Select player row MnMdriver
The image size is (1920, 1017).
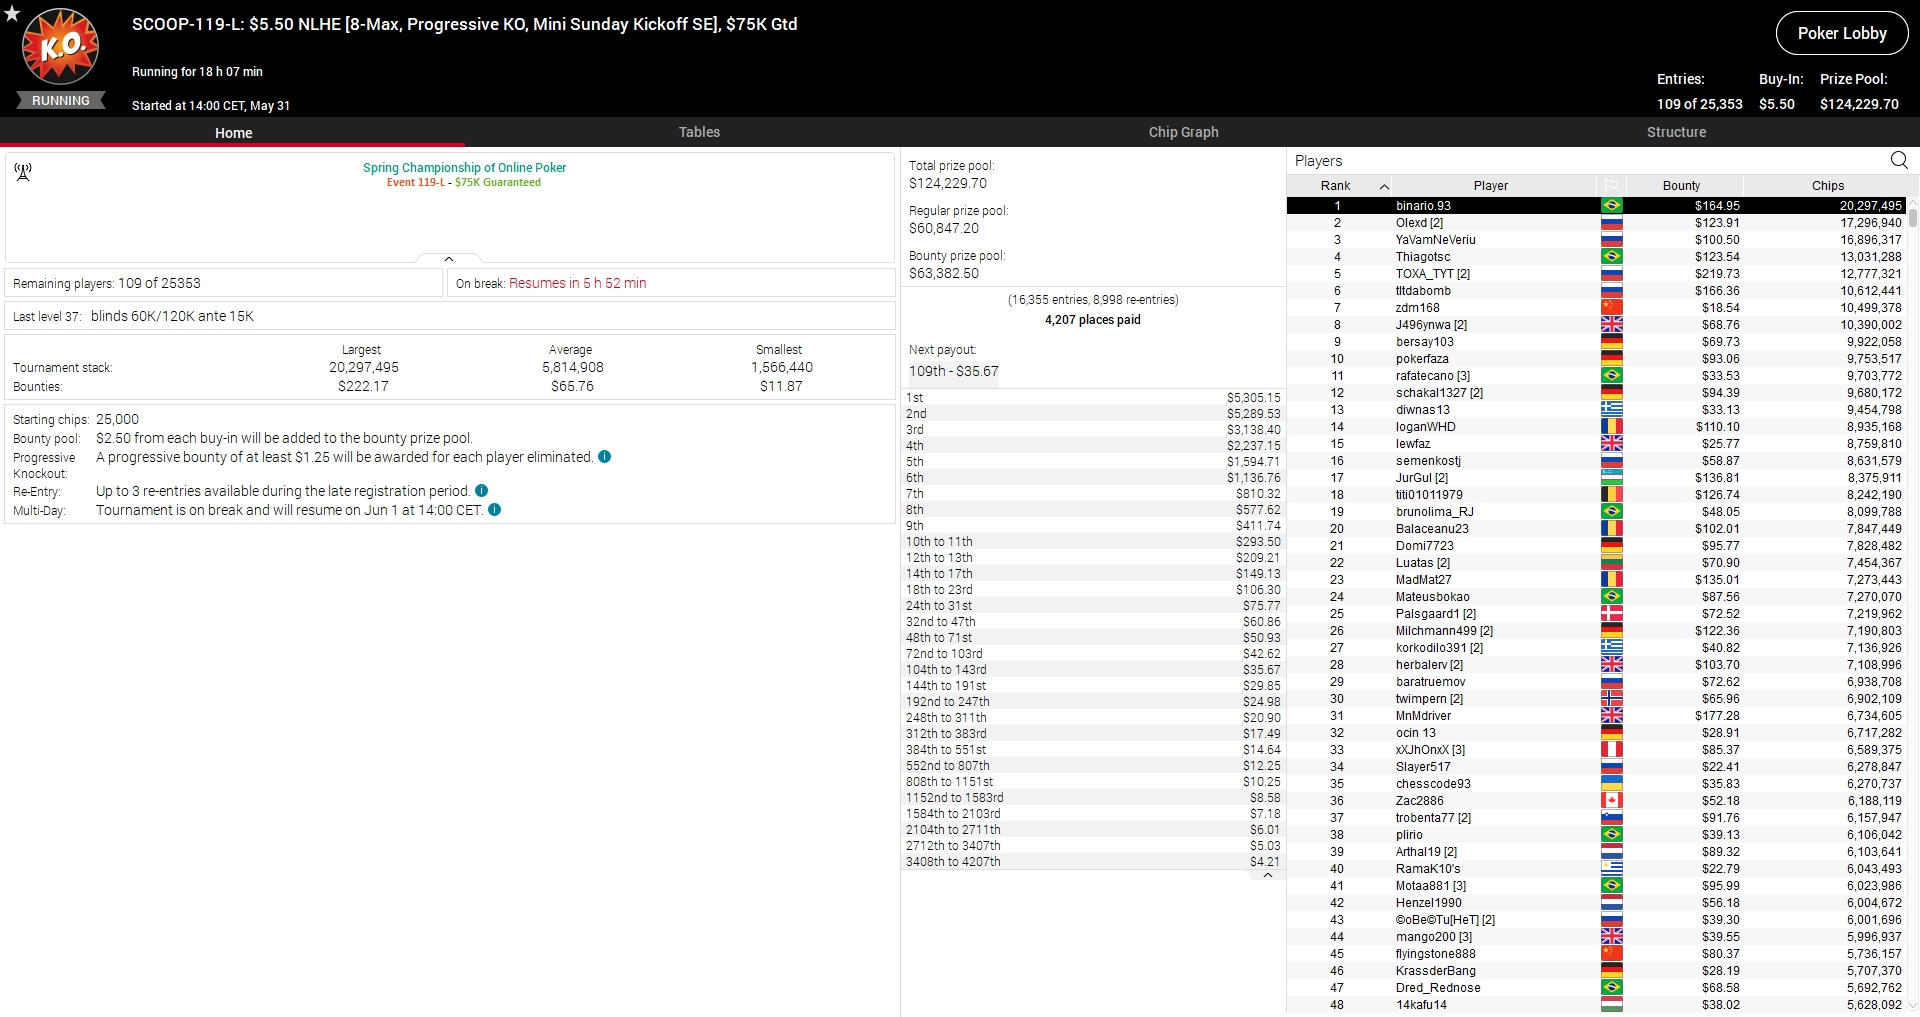click(x=1596, y=716)
